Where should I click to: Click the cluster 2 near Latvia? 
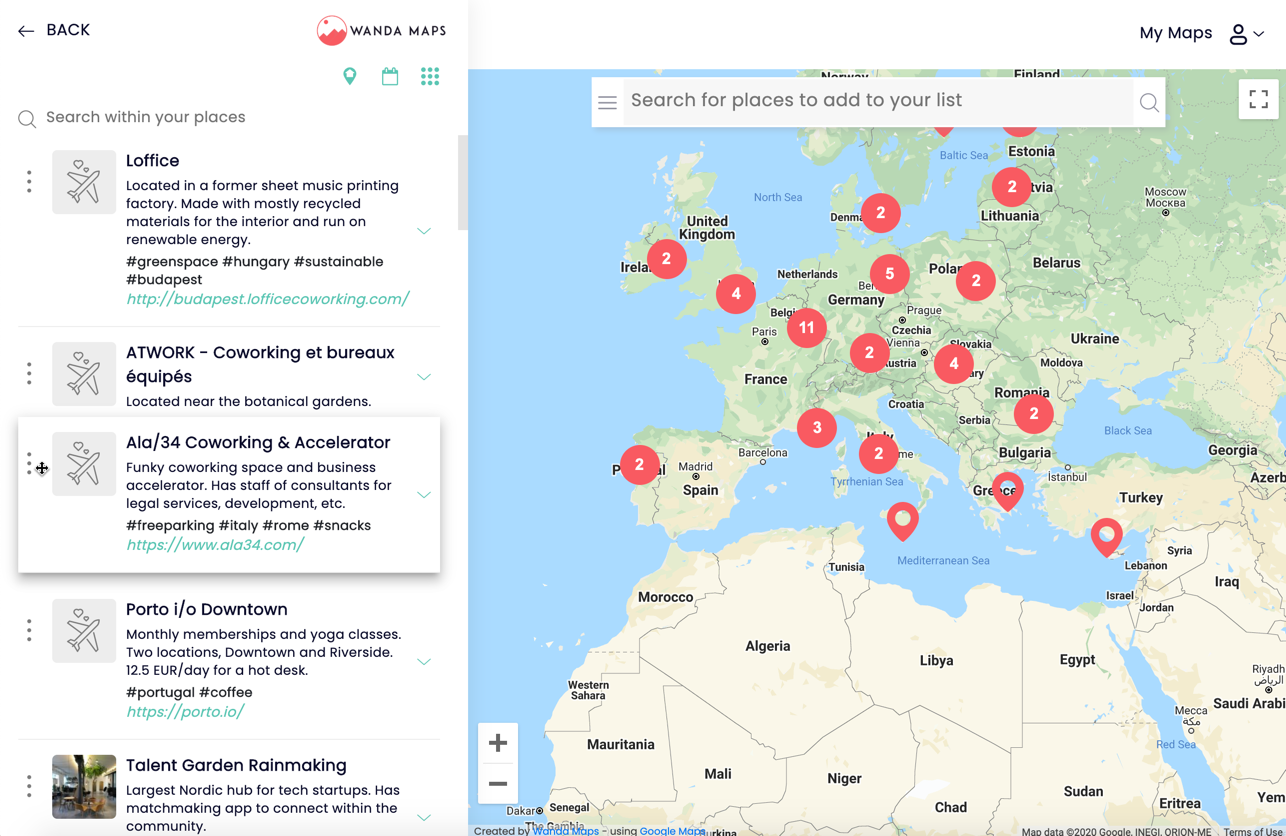1012,187
